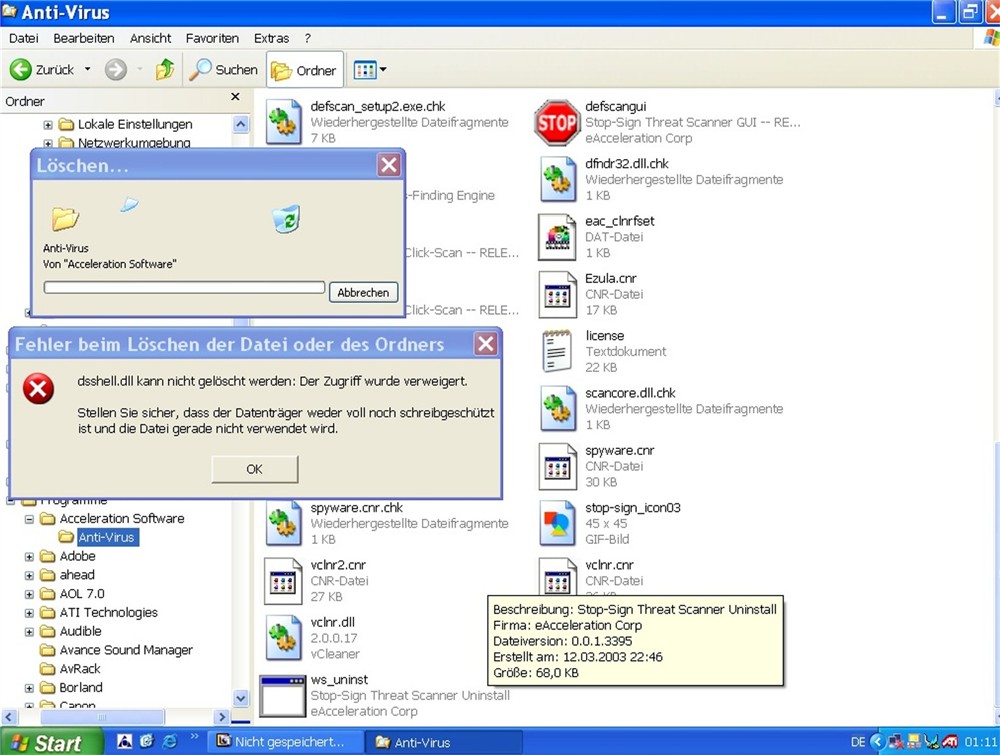The height and width of the screenshot is (755, 1000).
Task: Expand the AOL 7.0 folder node
Action: point(29,594)
